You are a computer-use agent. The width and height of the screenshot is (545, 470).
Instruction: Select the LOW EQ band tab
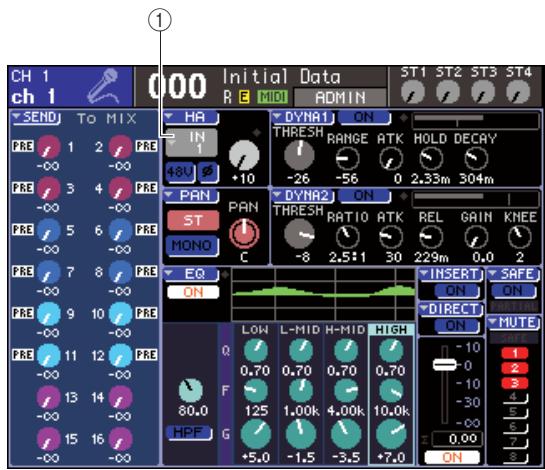[x=255, y=330]
